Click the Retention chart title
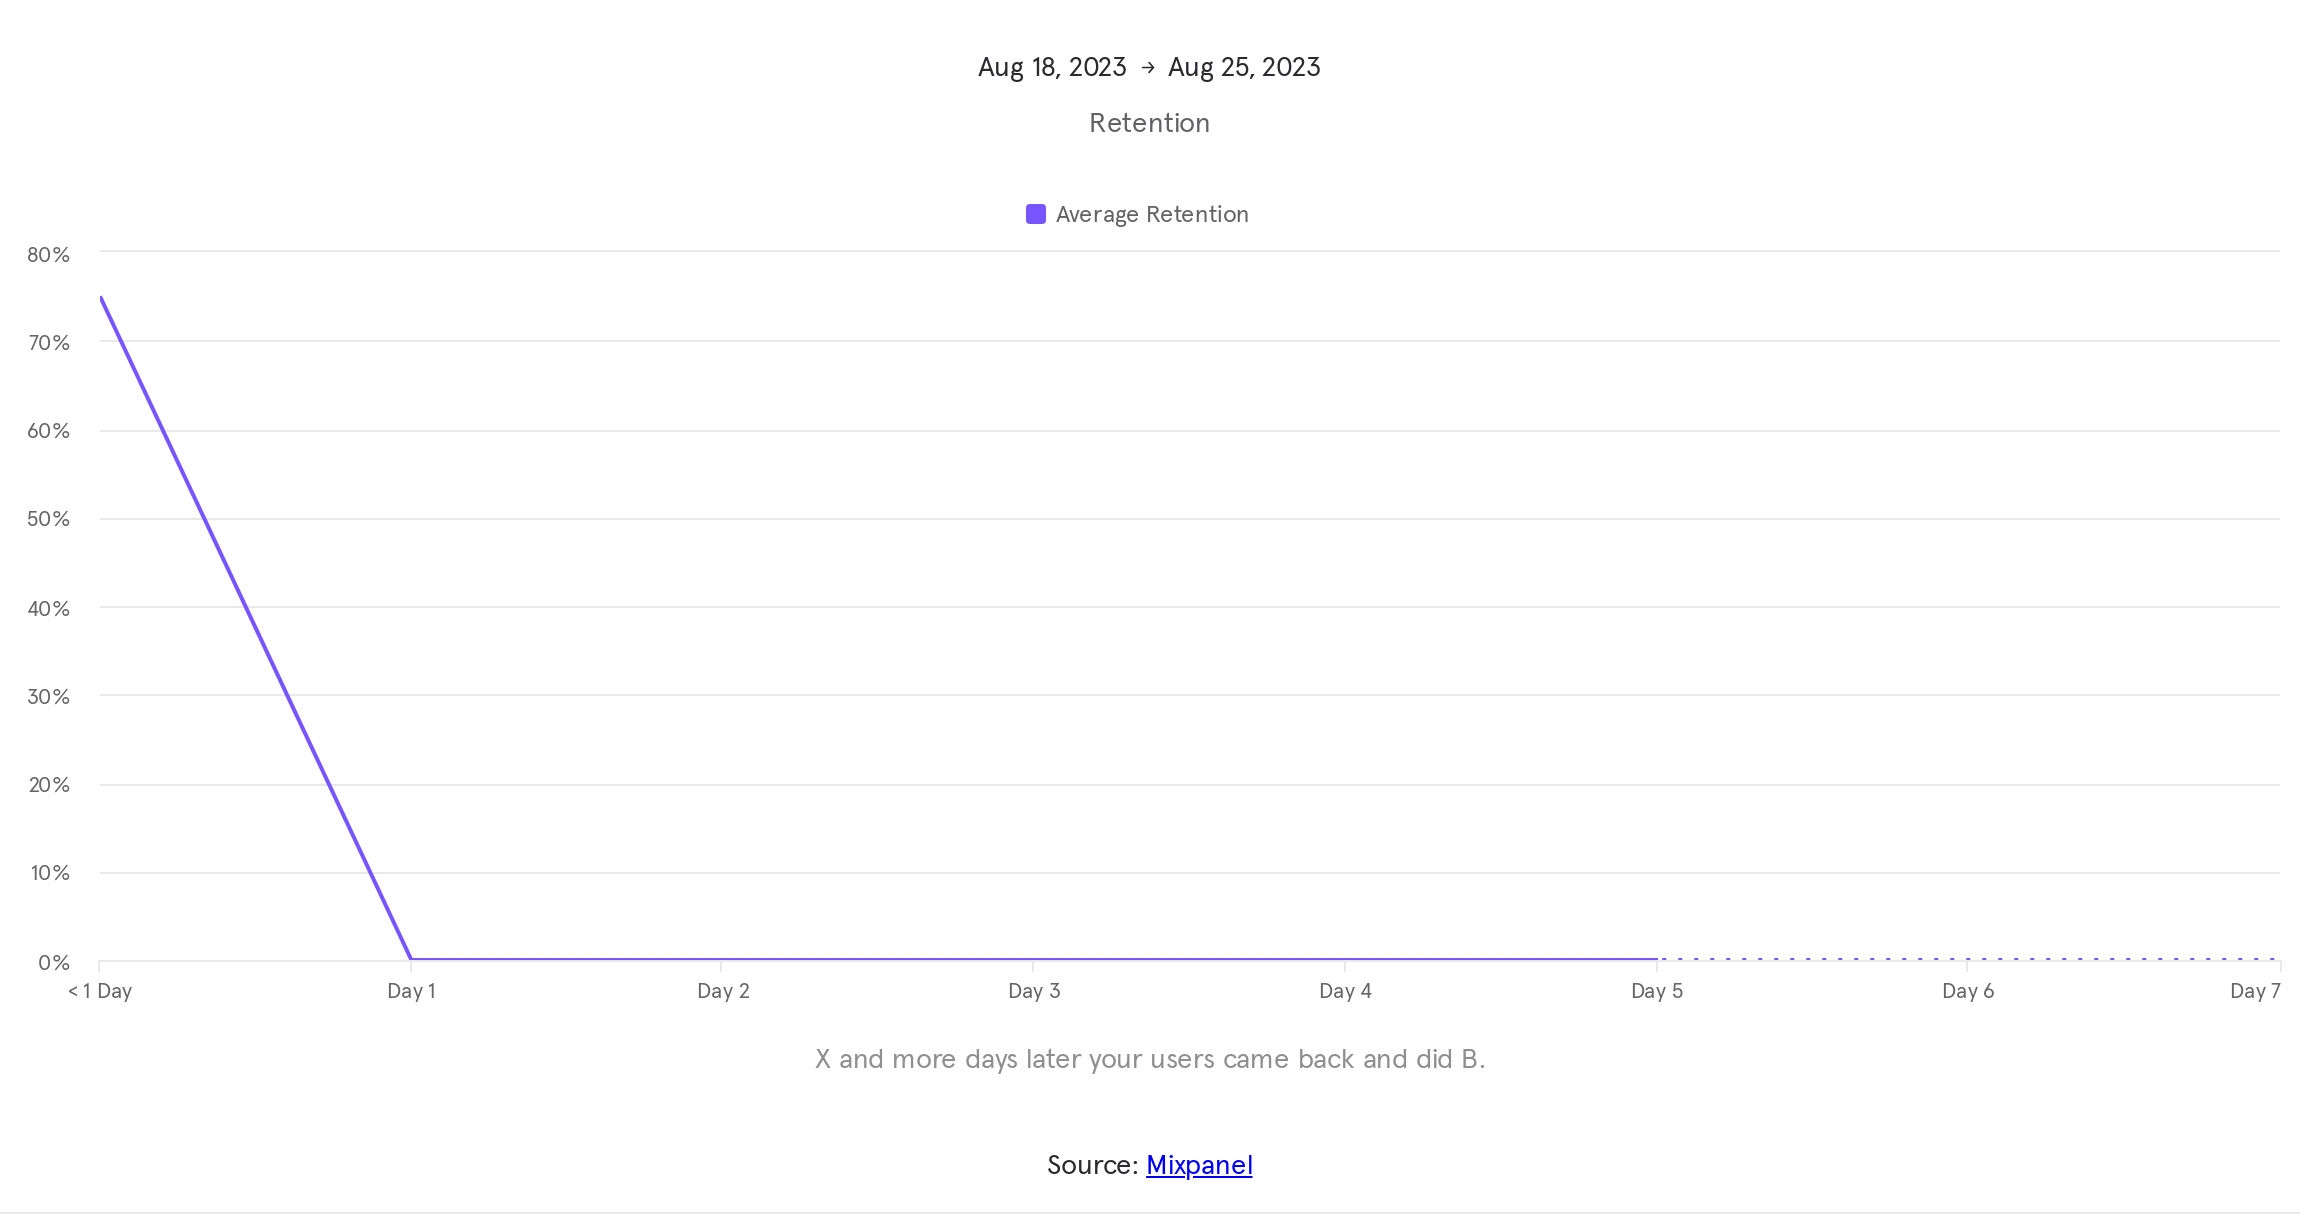Viewport: 2300px width, 1214px height. point(1149,123)
